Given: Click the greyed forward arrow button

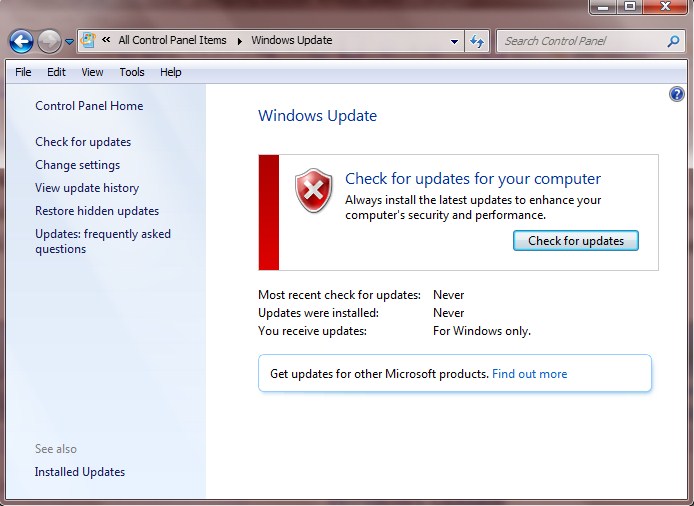Looking at the screenshot, I should point(49,42).
